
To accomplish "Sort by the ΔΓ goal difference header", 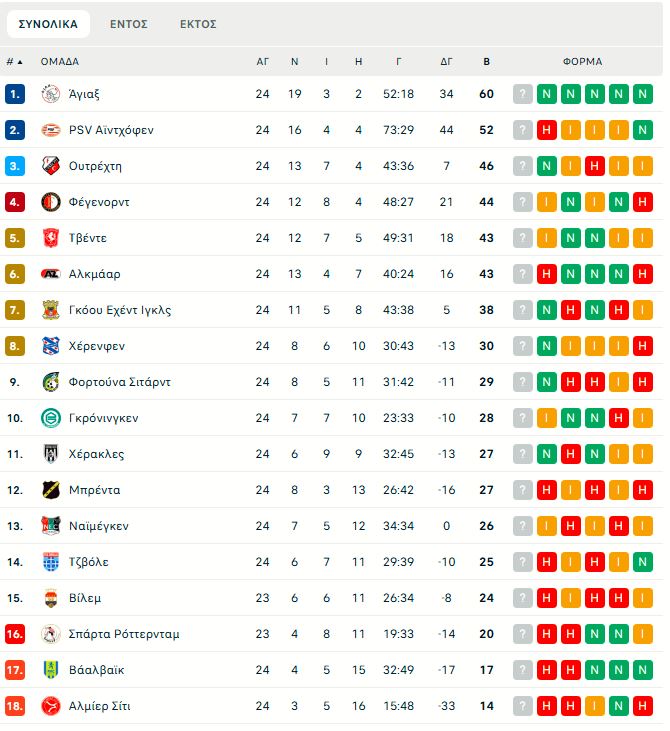I will [446, 61].
